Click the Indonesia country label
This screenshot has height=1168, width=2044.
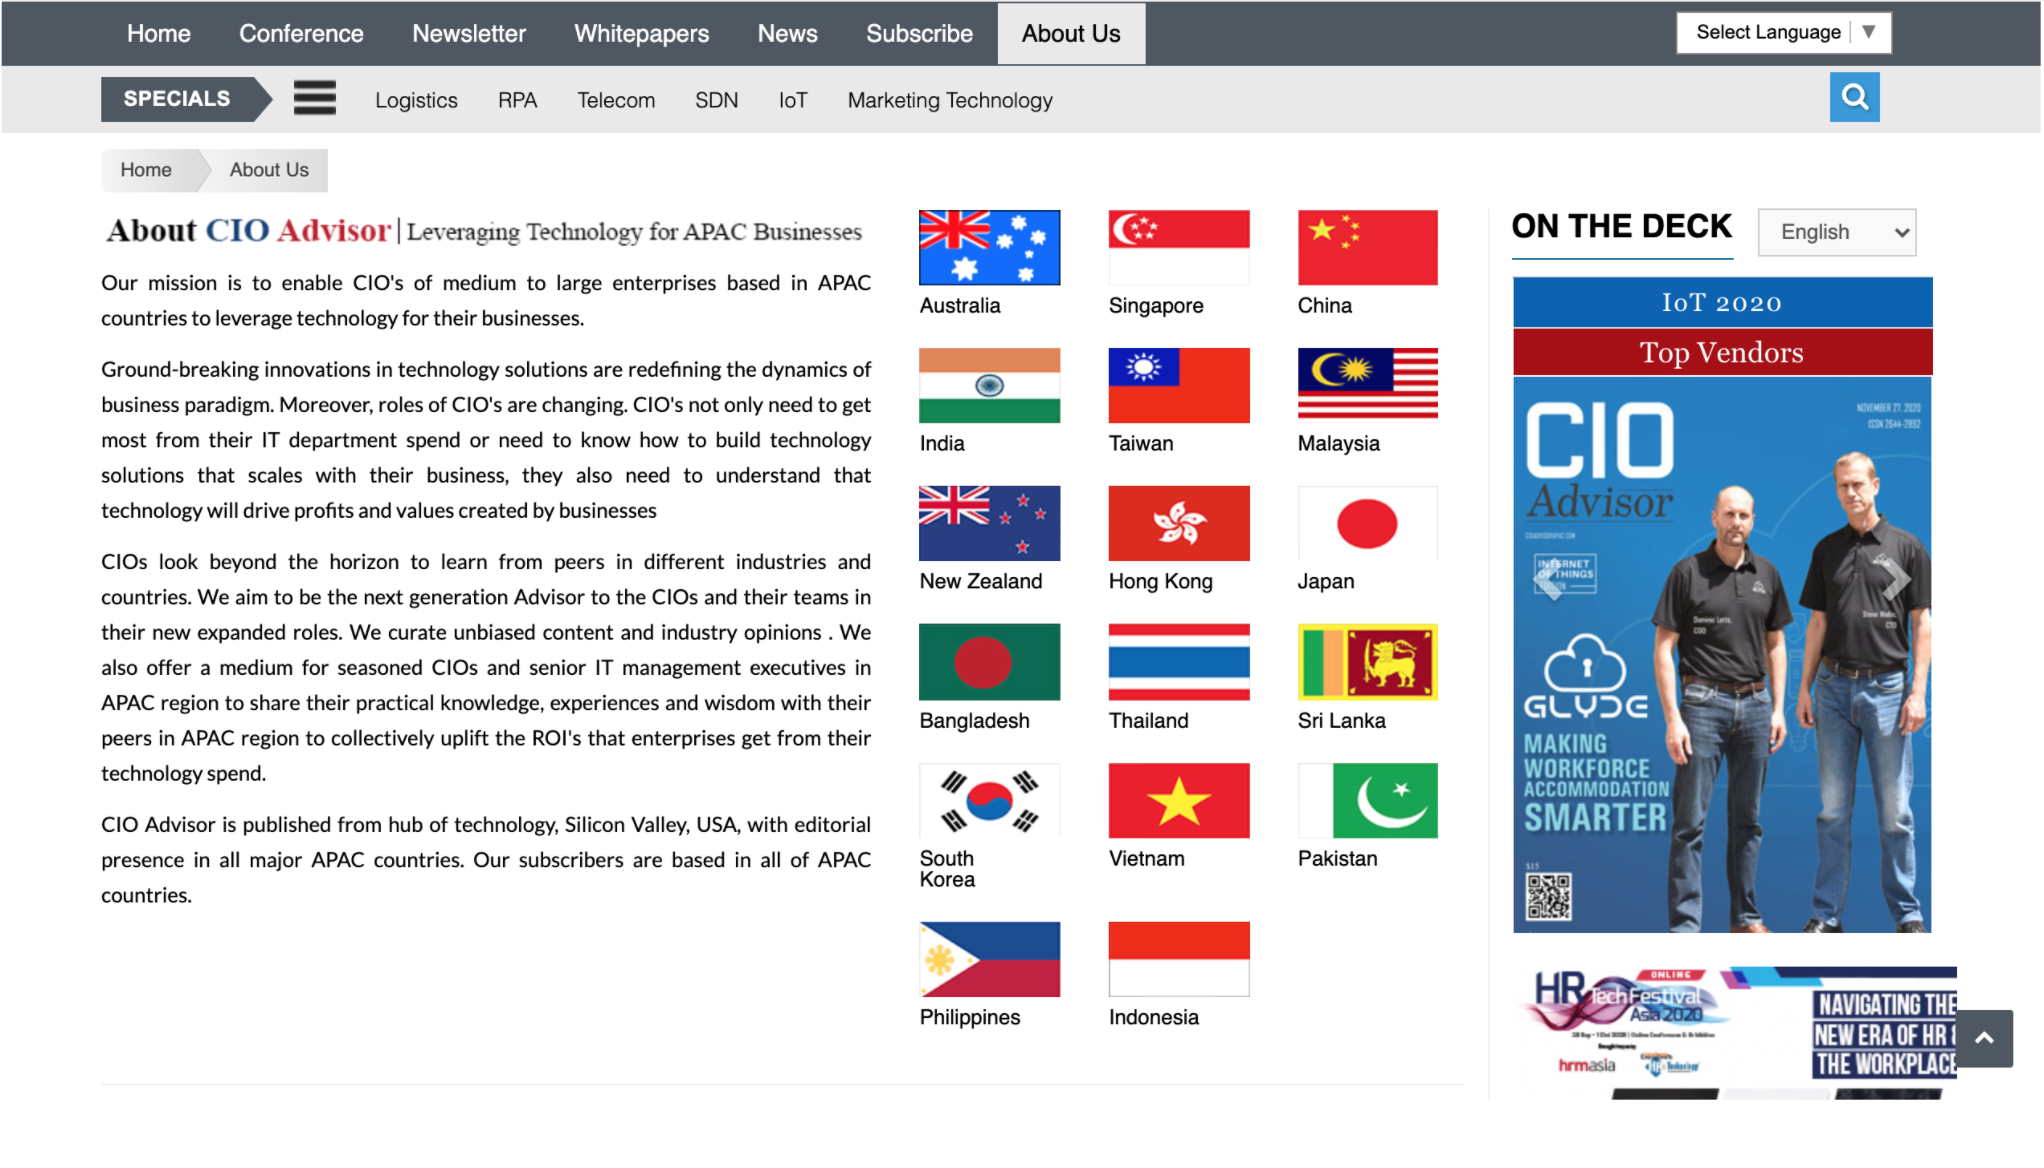coord(1153,1018)
